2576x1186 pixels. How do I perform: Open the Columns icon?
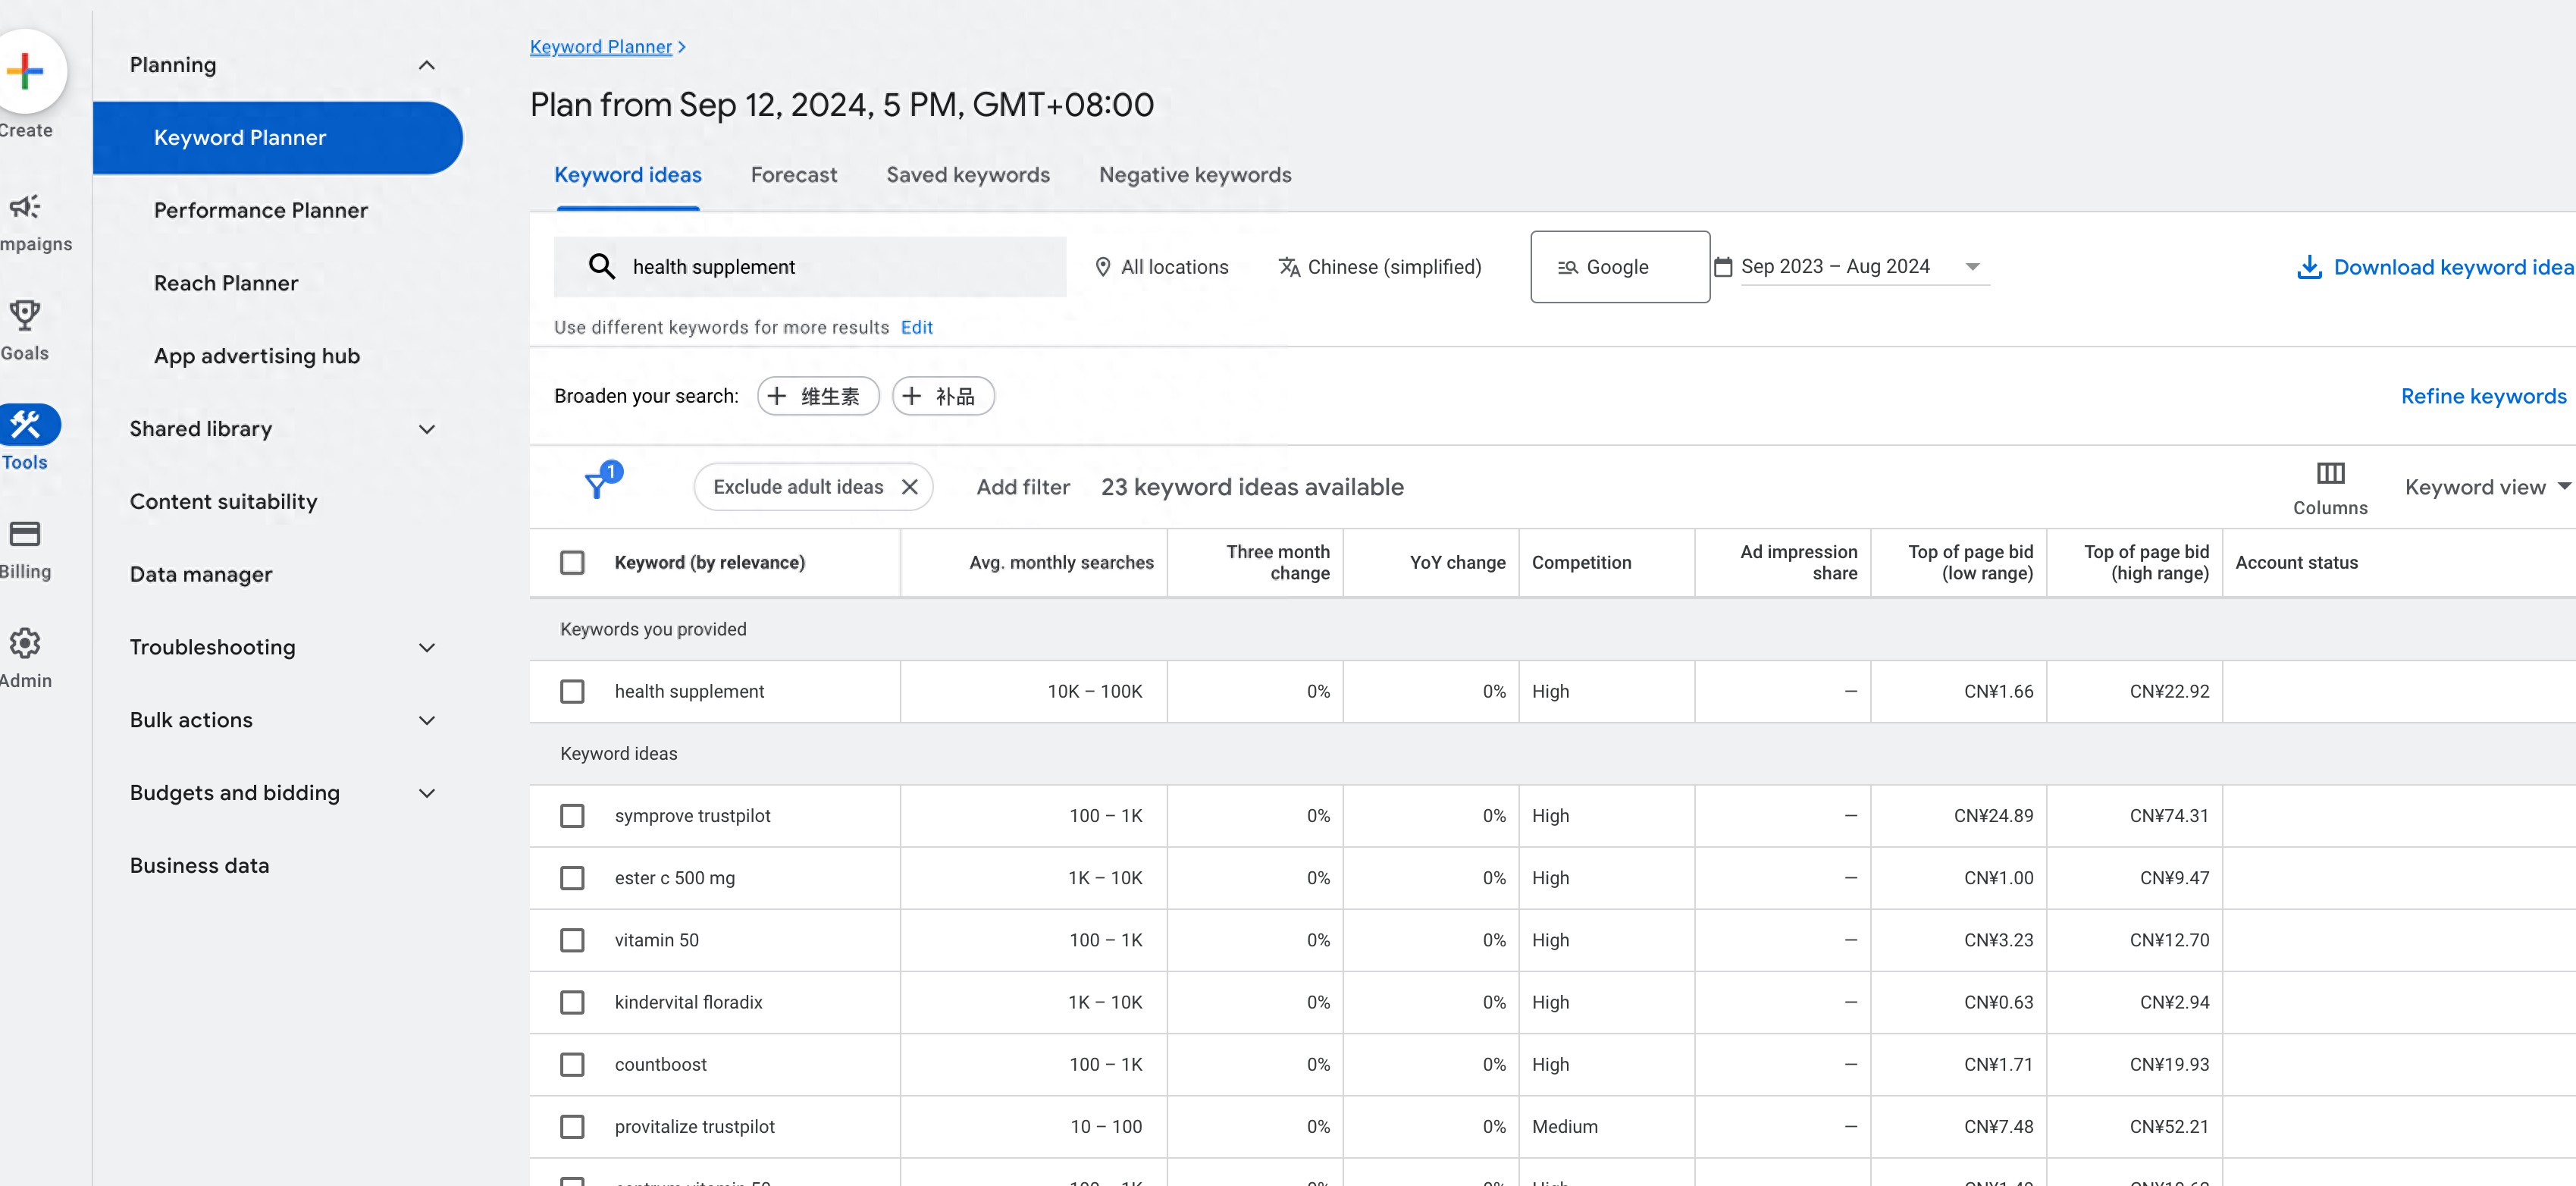point(2330,473)
